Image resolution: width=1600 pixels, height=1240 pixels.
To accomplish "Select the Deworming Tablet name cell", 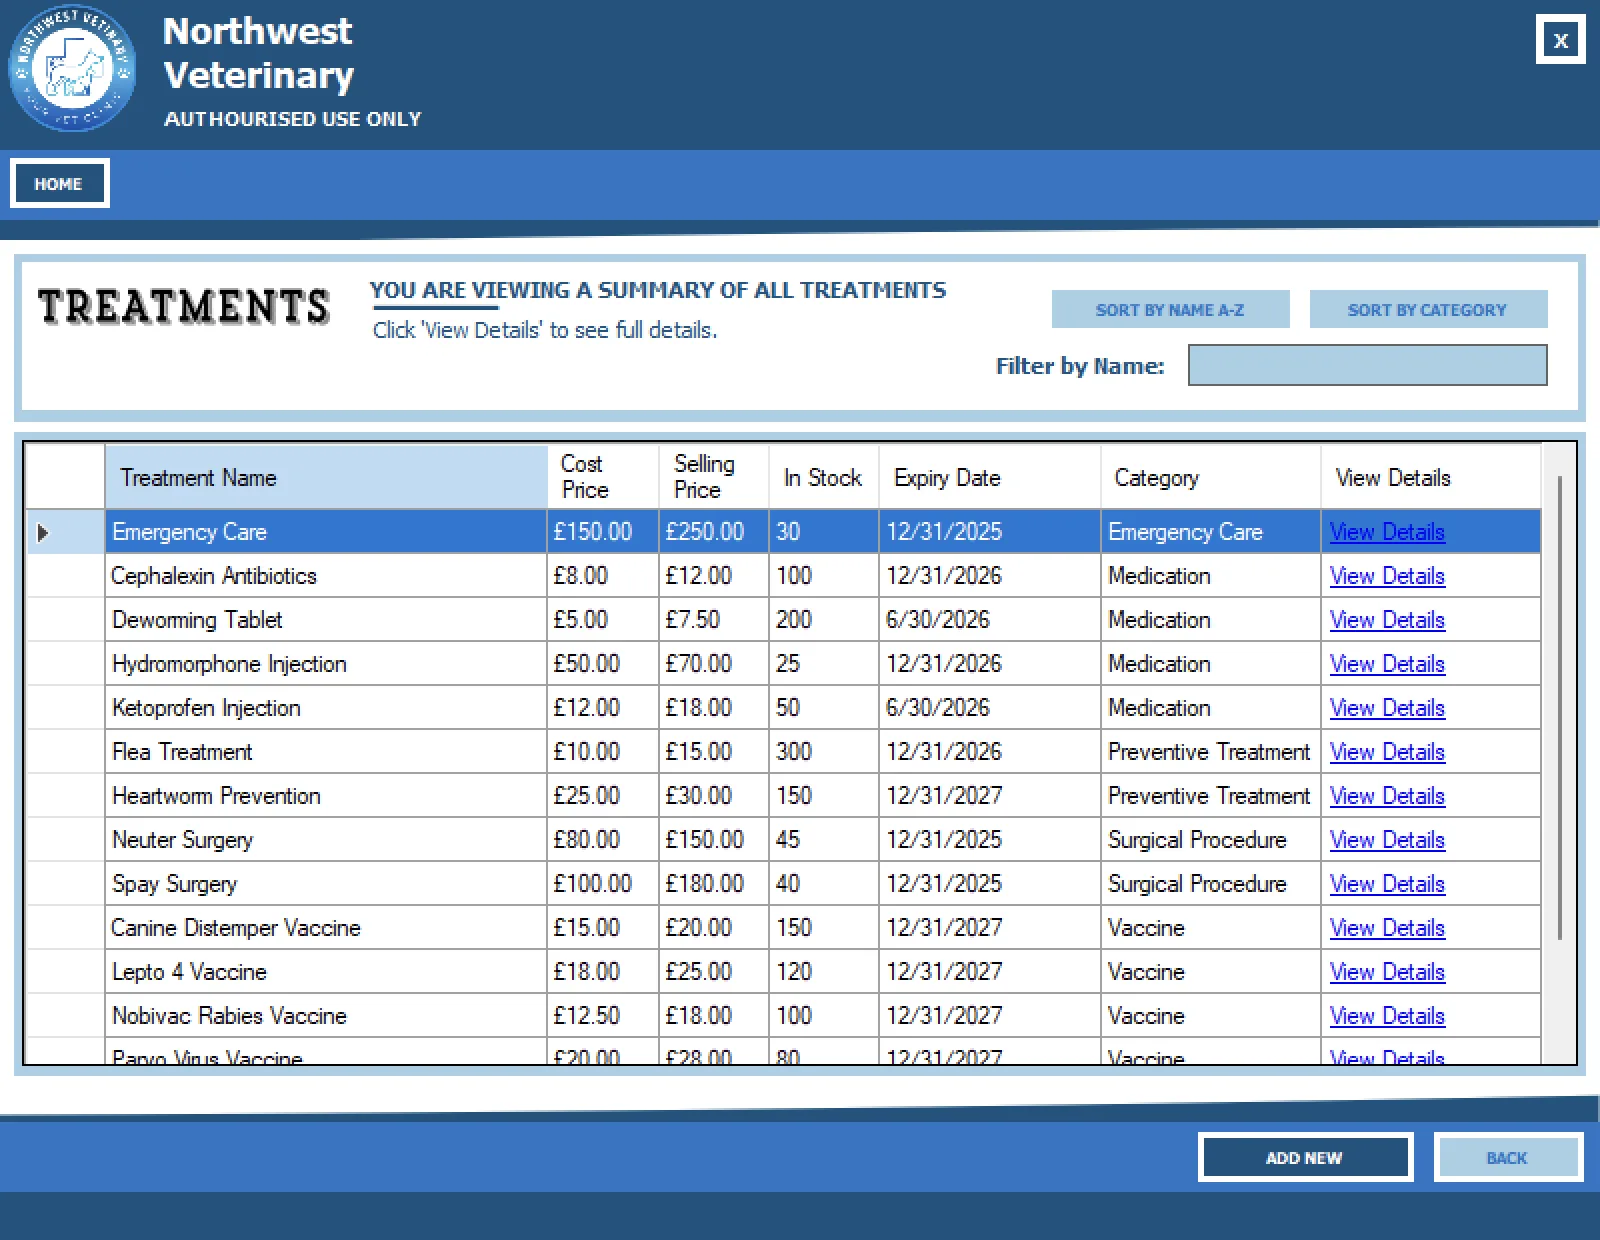I will click(326, 620).
